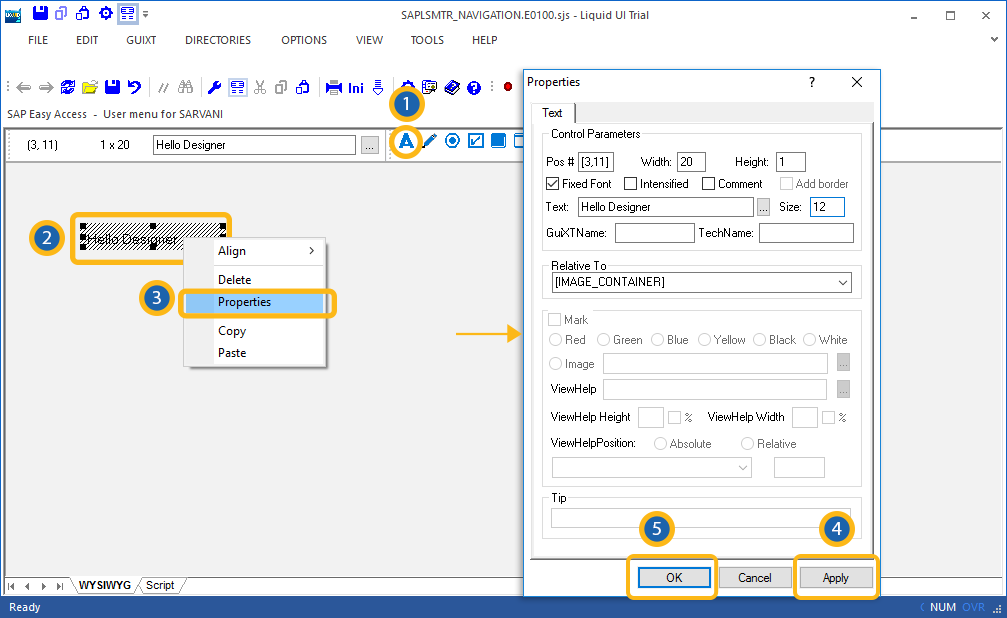
Task: Enable the Intensified checkbox
Action: click(x=631, y=184)
